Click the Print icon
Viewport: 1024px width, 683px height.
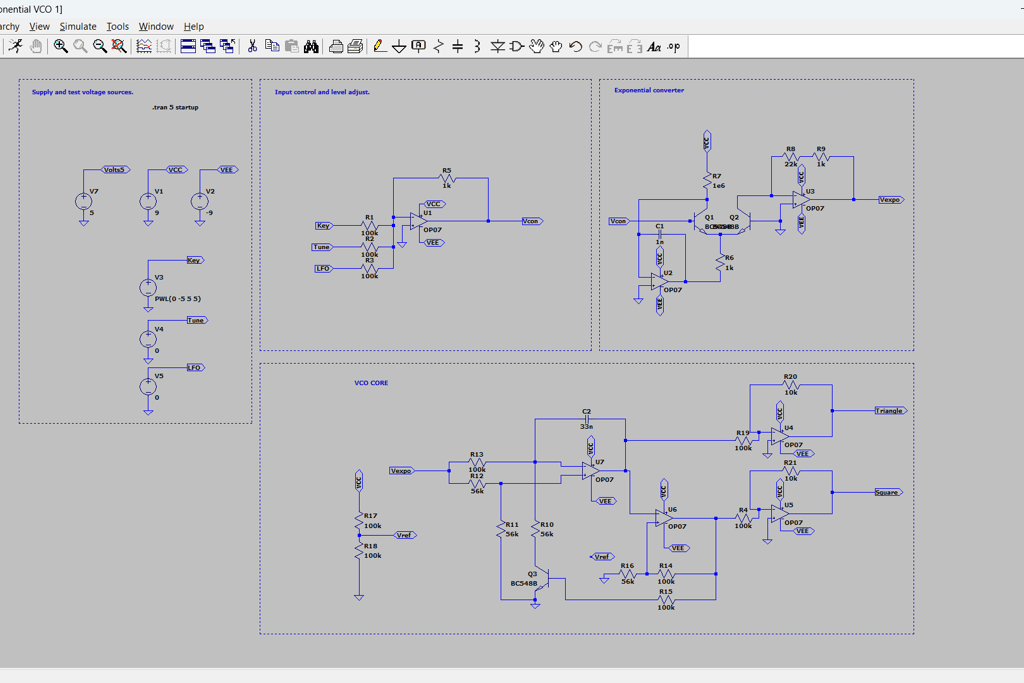(x=336, y=46)
